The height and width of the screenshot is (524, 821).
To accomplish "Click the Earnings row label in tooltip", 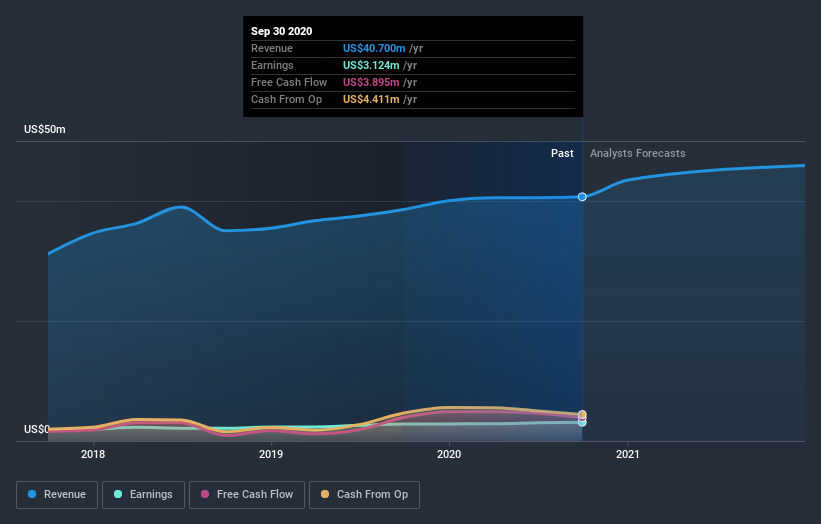I will [272, 65].
